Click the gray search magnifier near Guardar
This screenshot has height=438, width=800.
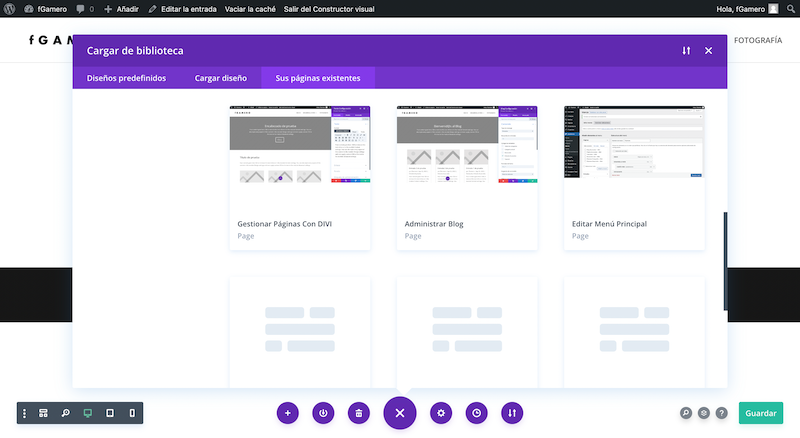pyautogui.click(x=686, y=413)
